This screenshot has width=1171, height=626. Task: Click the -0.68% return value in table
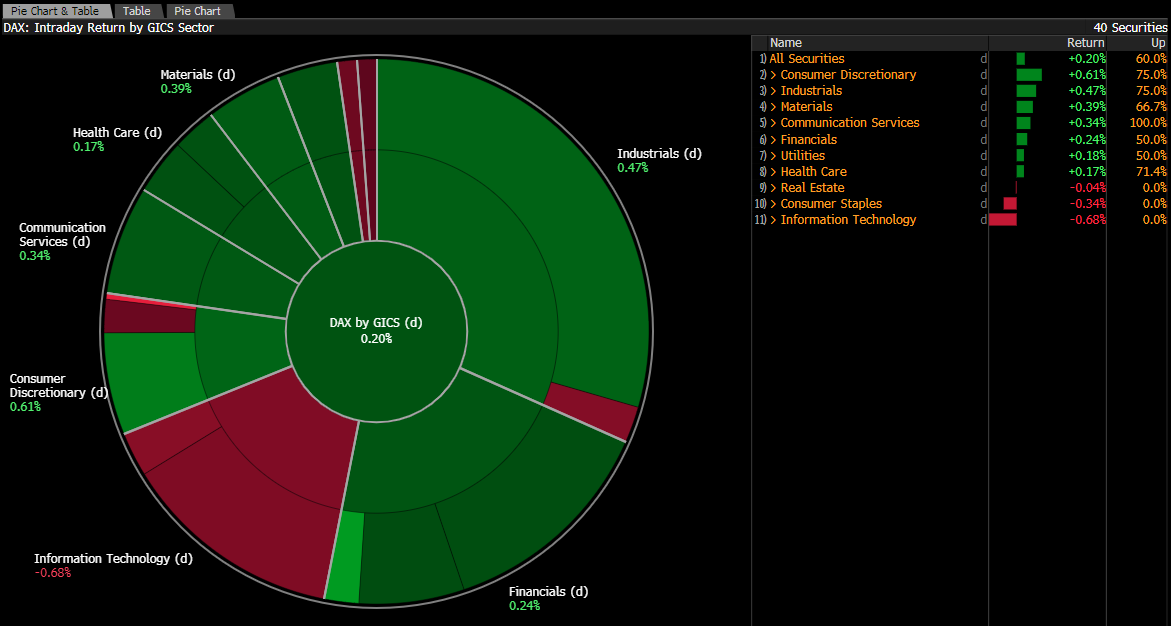point(1088,220)
